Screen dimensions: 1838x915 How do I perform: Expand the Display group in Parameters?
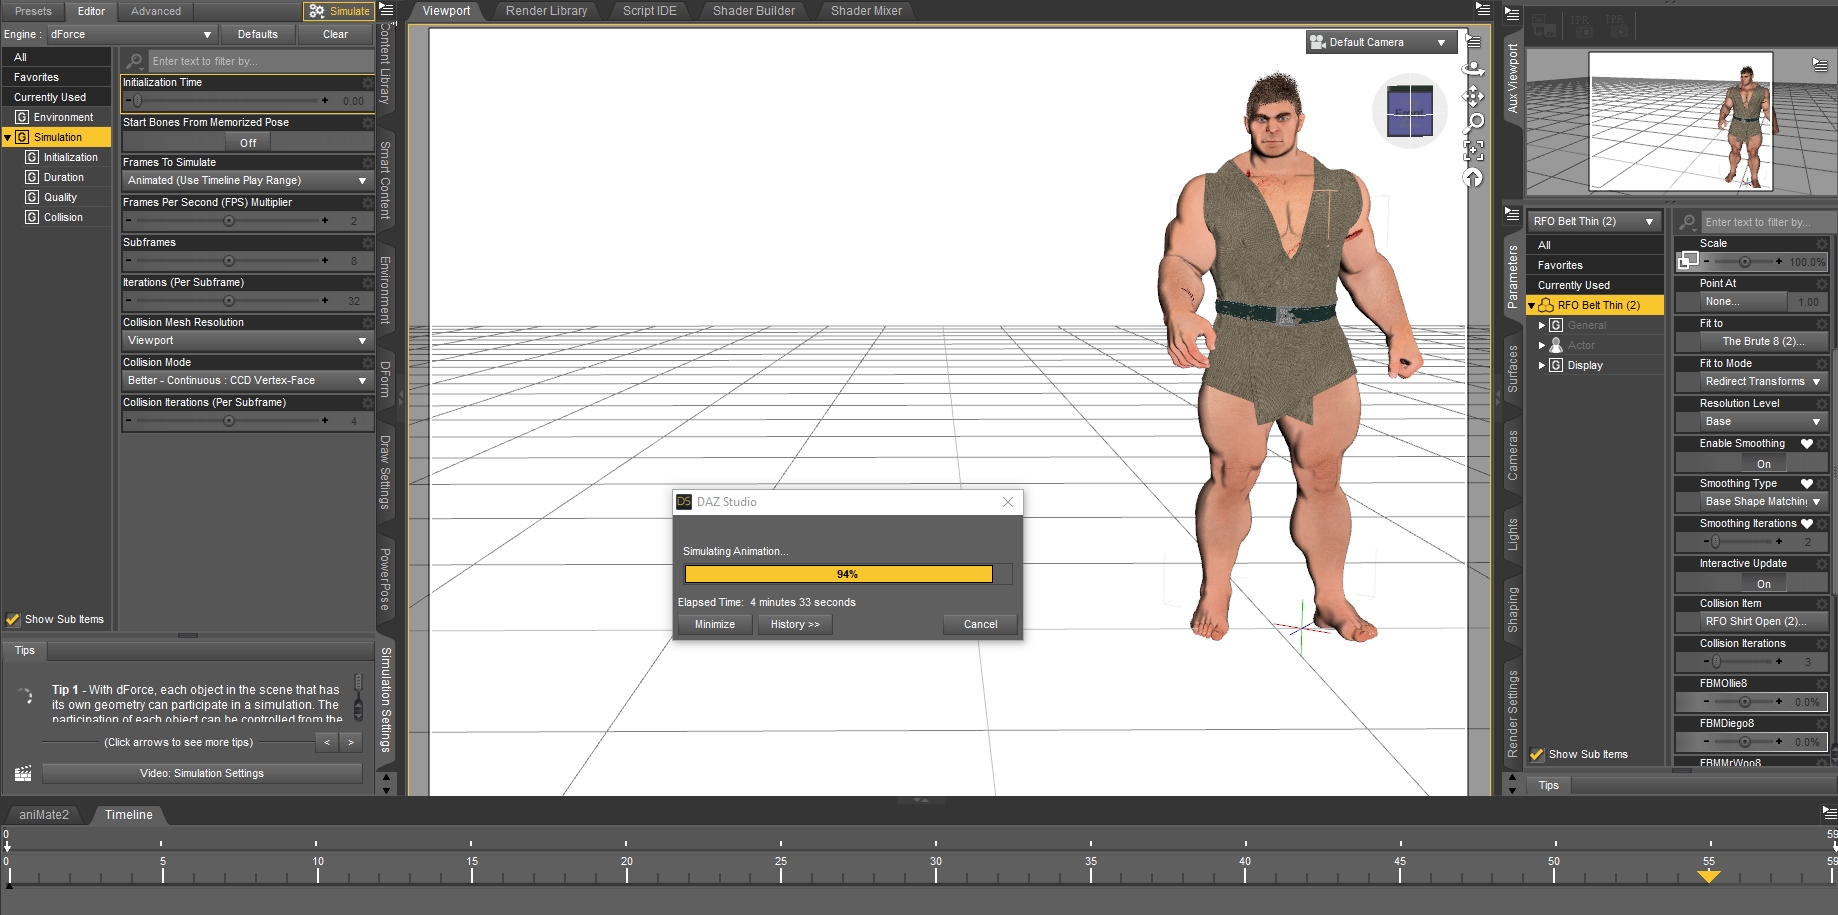coord(1542,366)
